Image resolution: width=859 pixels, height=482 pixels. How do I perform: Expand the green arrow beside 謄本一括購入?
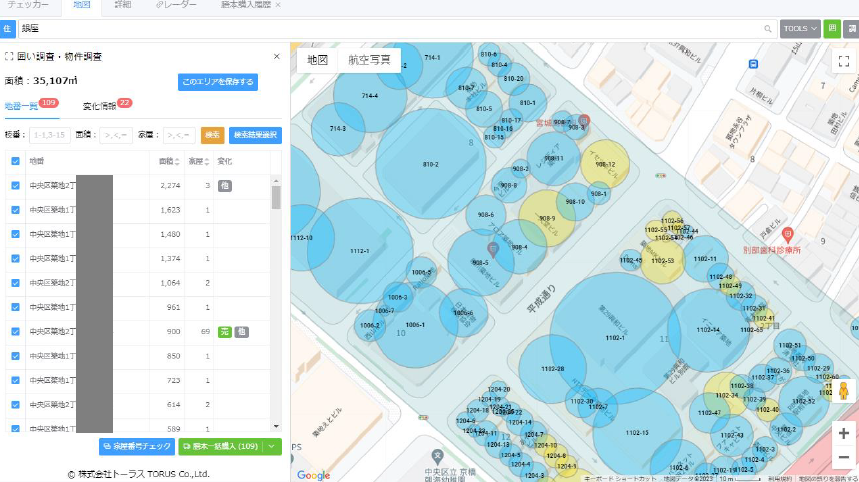(273, 447)
